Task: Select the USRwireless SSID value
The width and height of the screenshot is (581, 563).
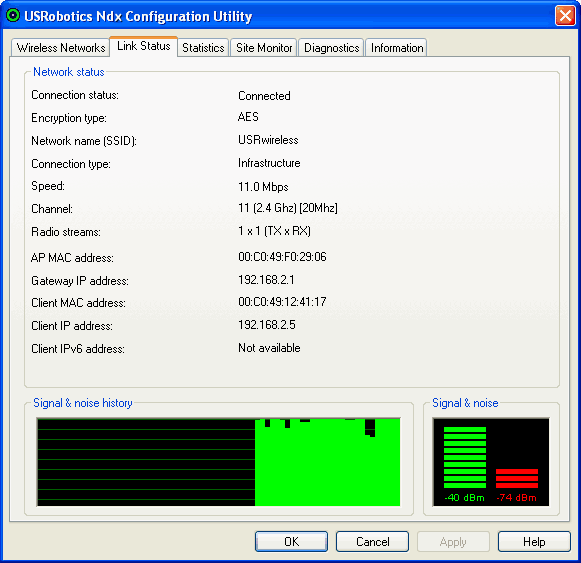Action: pos(268,140)
